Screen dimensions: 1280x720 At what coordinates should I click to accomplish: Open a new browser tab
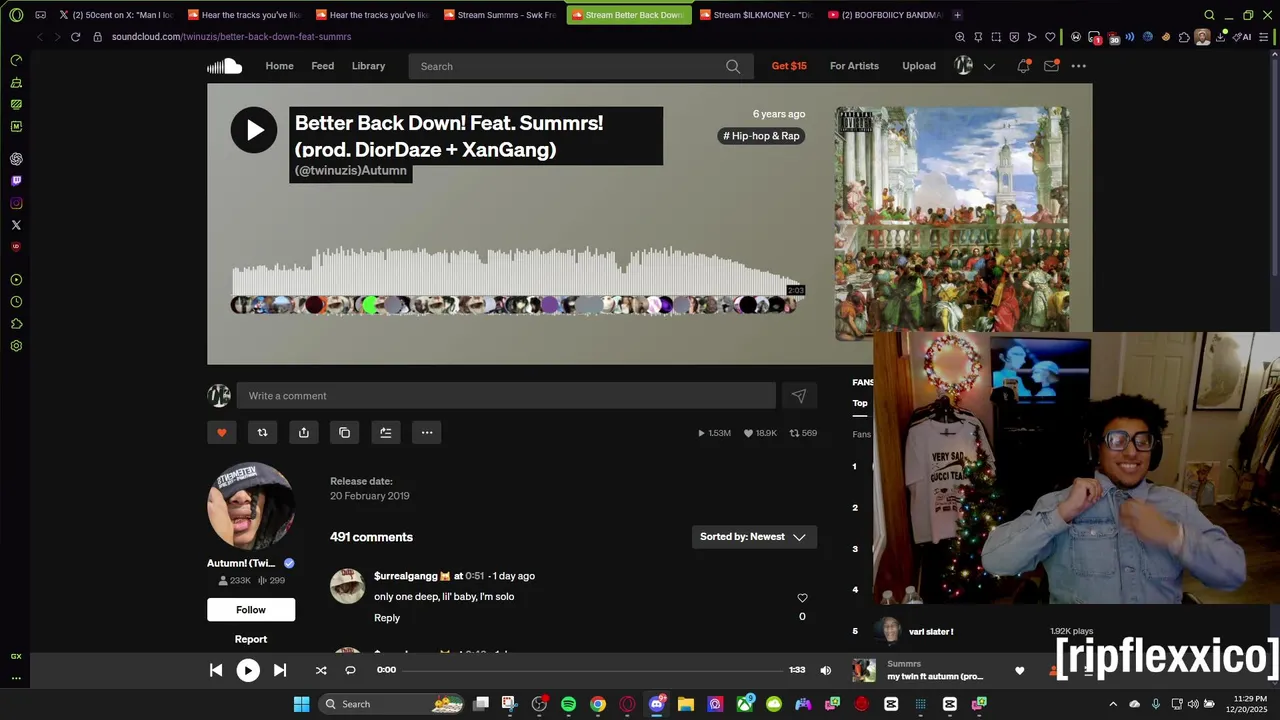click(x=957, y=15)
